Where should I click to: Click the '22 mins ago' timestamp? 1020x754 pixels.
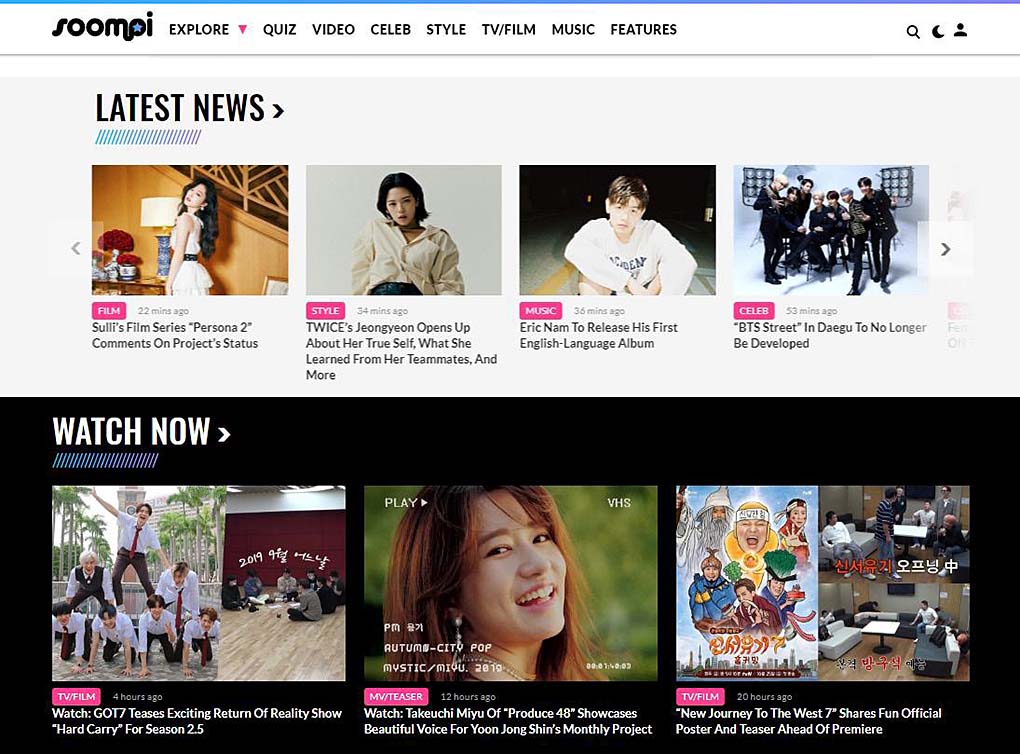pos(163,311)
